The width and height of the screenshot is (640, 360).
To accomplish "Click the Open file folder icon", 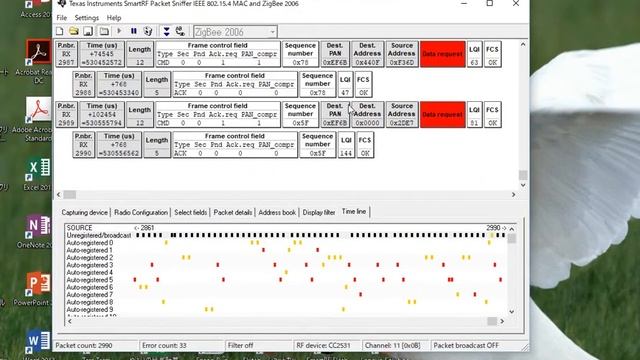I will [x=74, y=31].
